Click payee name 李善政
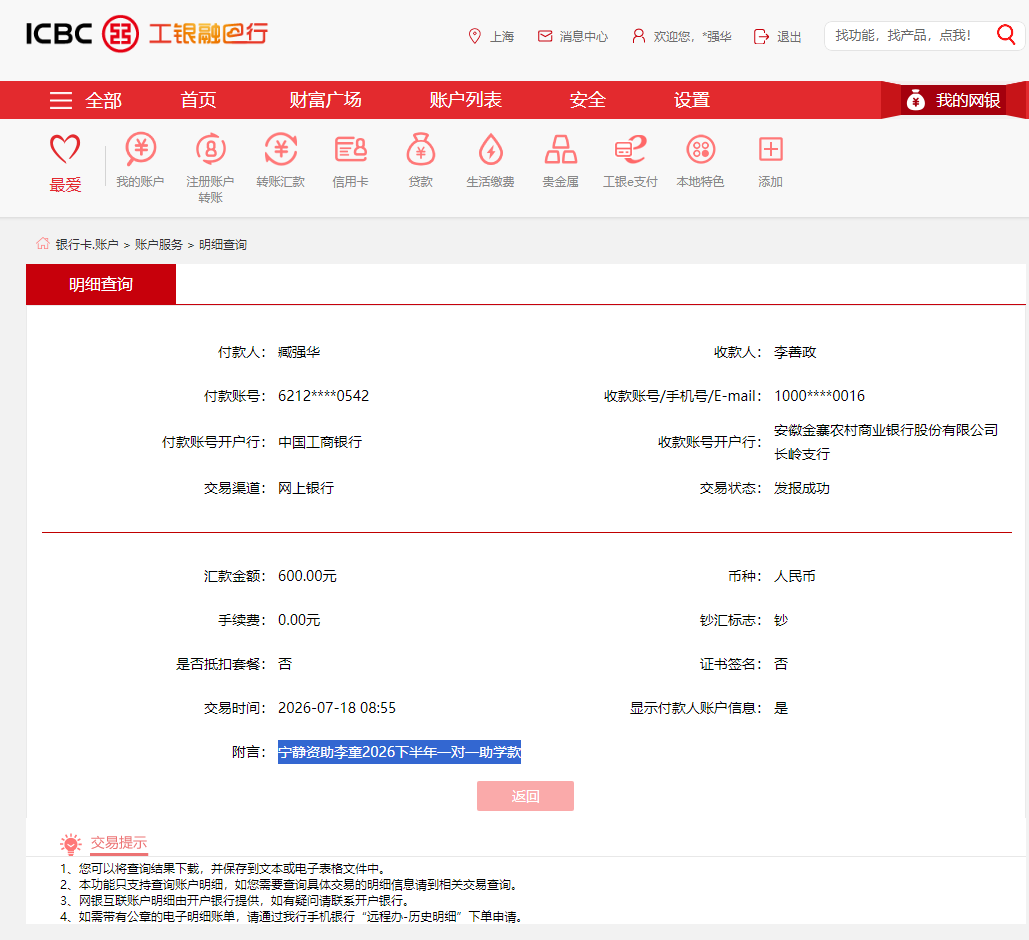Screen dimensions: 1029x940 795,352
